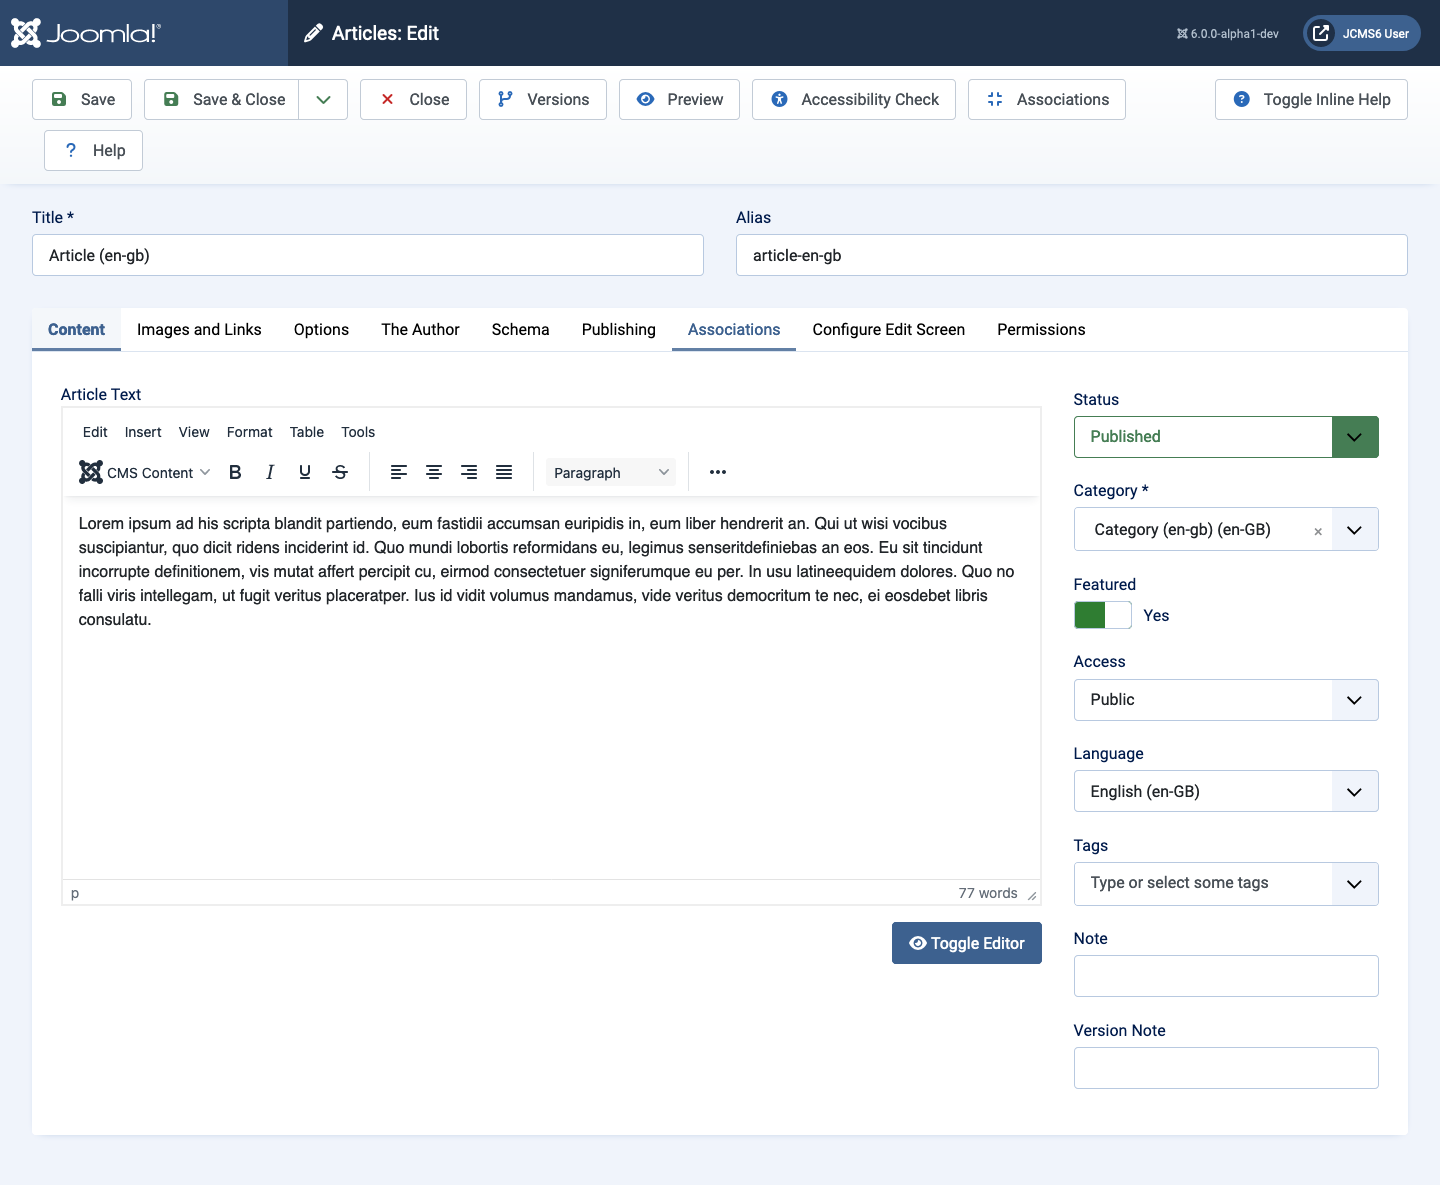Open the Insert menu in the editor
The image size is (1440, 1185).
click(143, 432)
